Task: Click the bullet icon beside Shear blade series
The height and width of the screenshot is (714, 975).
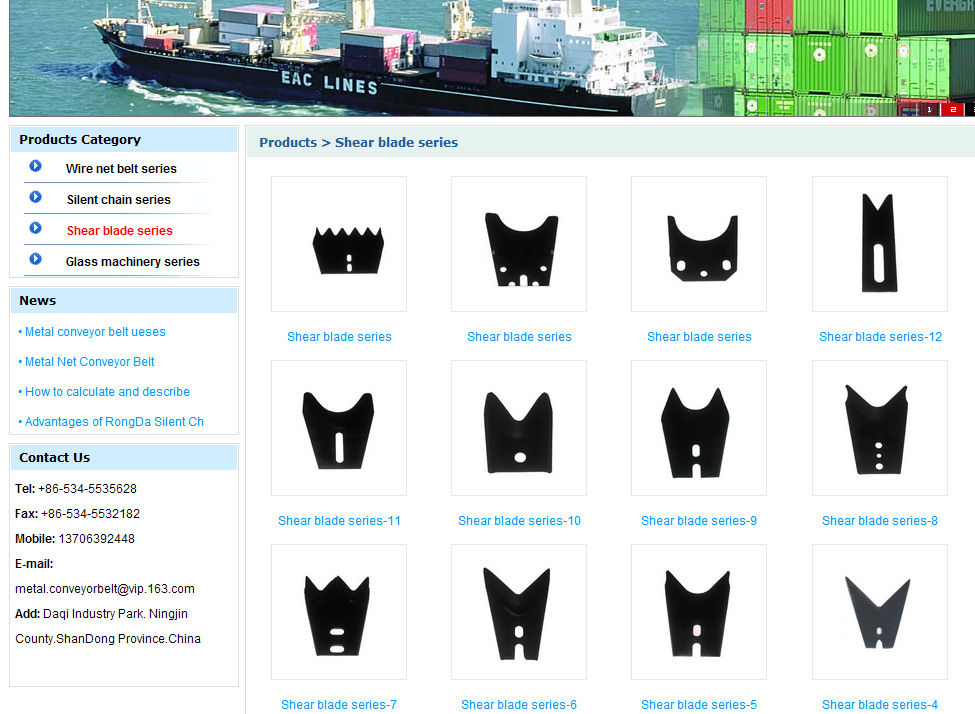Action: 36,229
